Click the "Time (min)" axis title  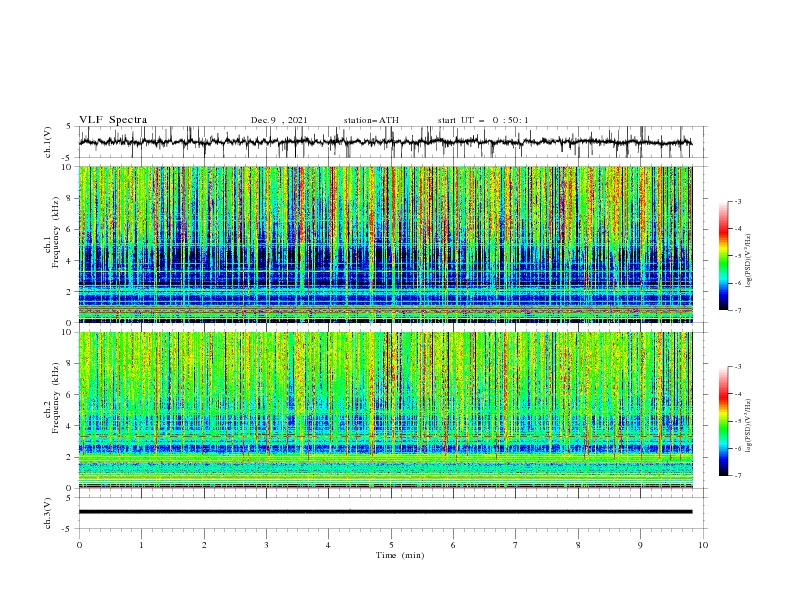click(400, 555)
